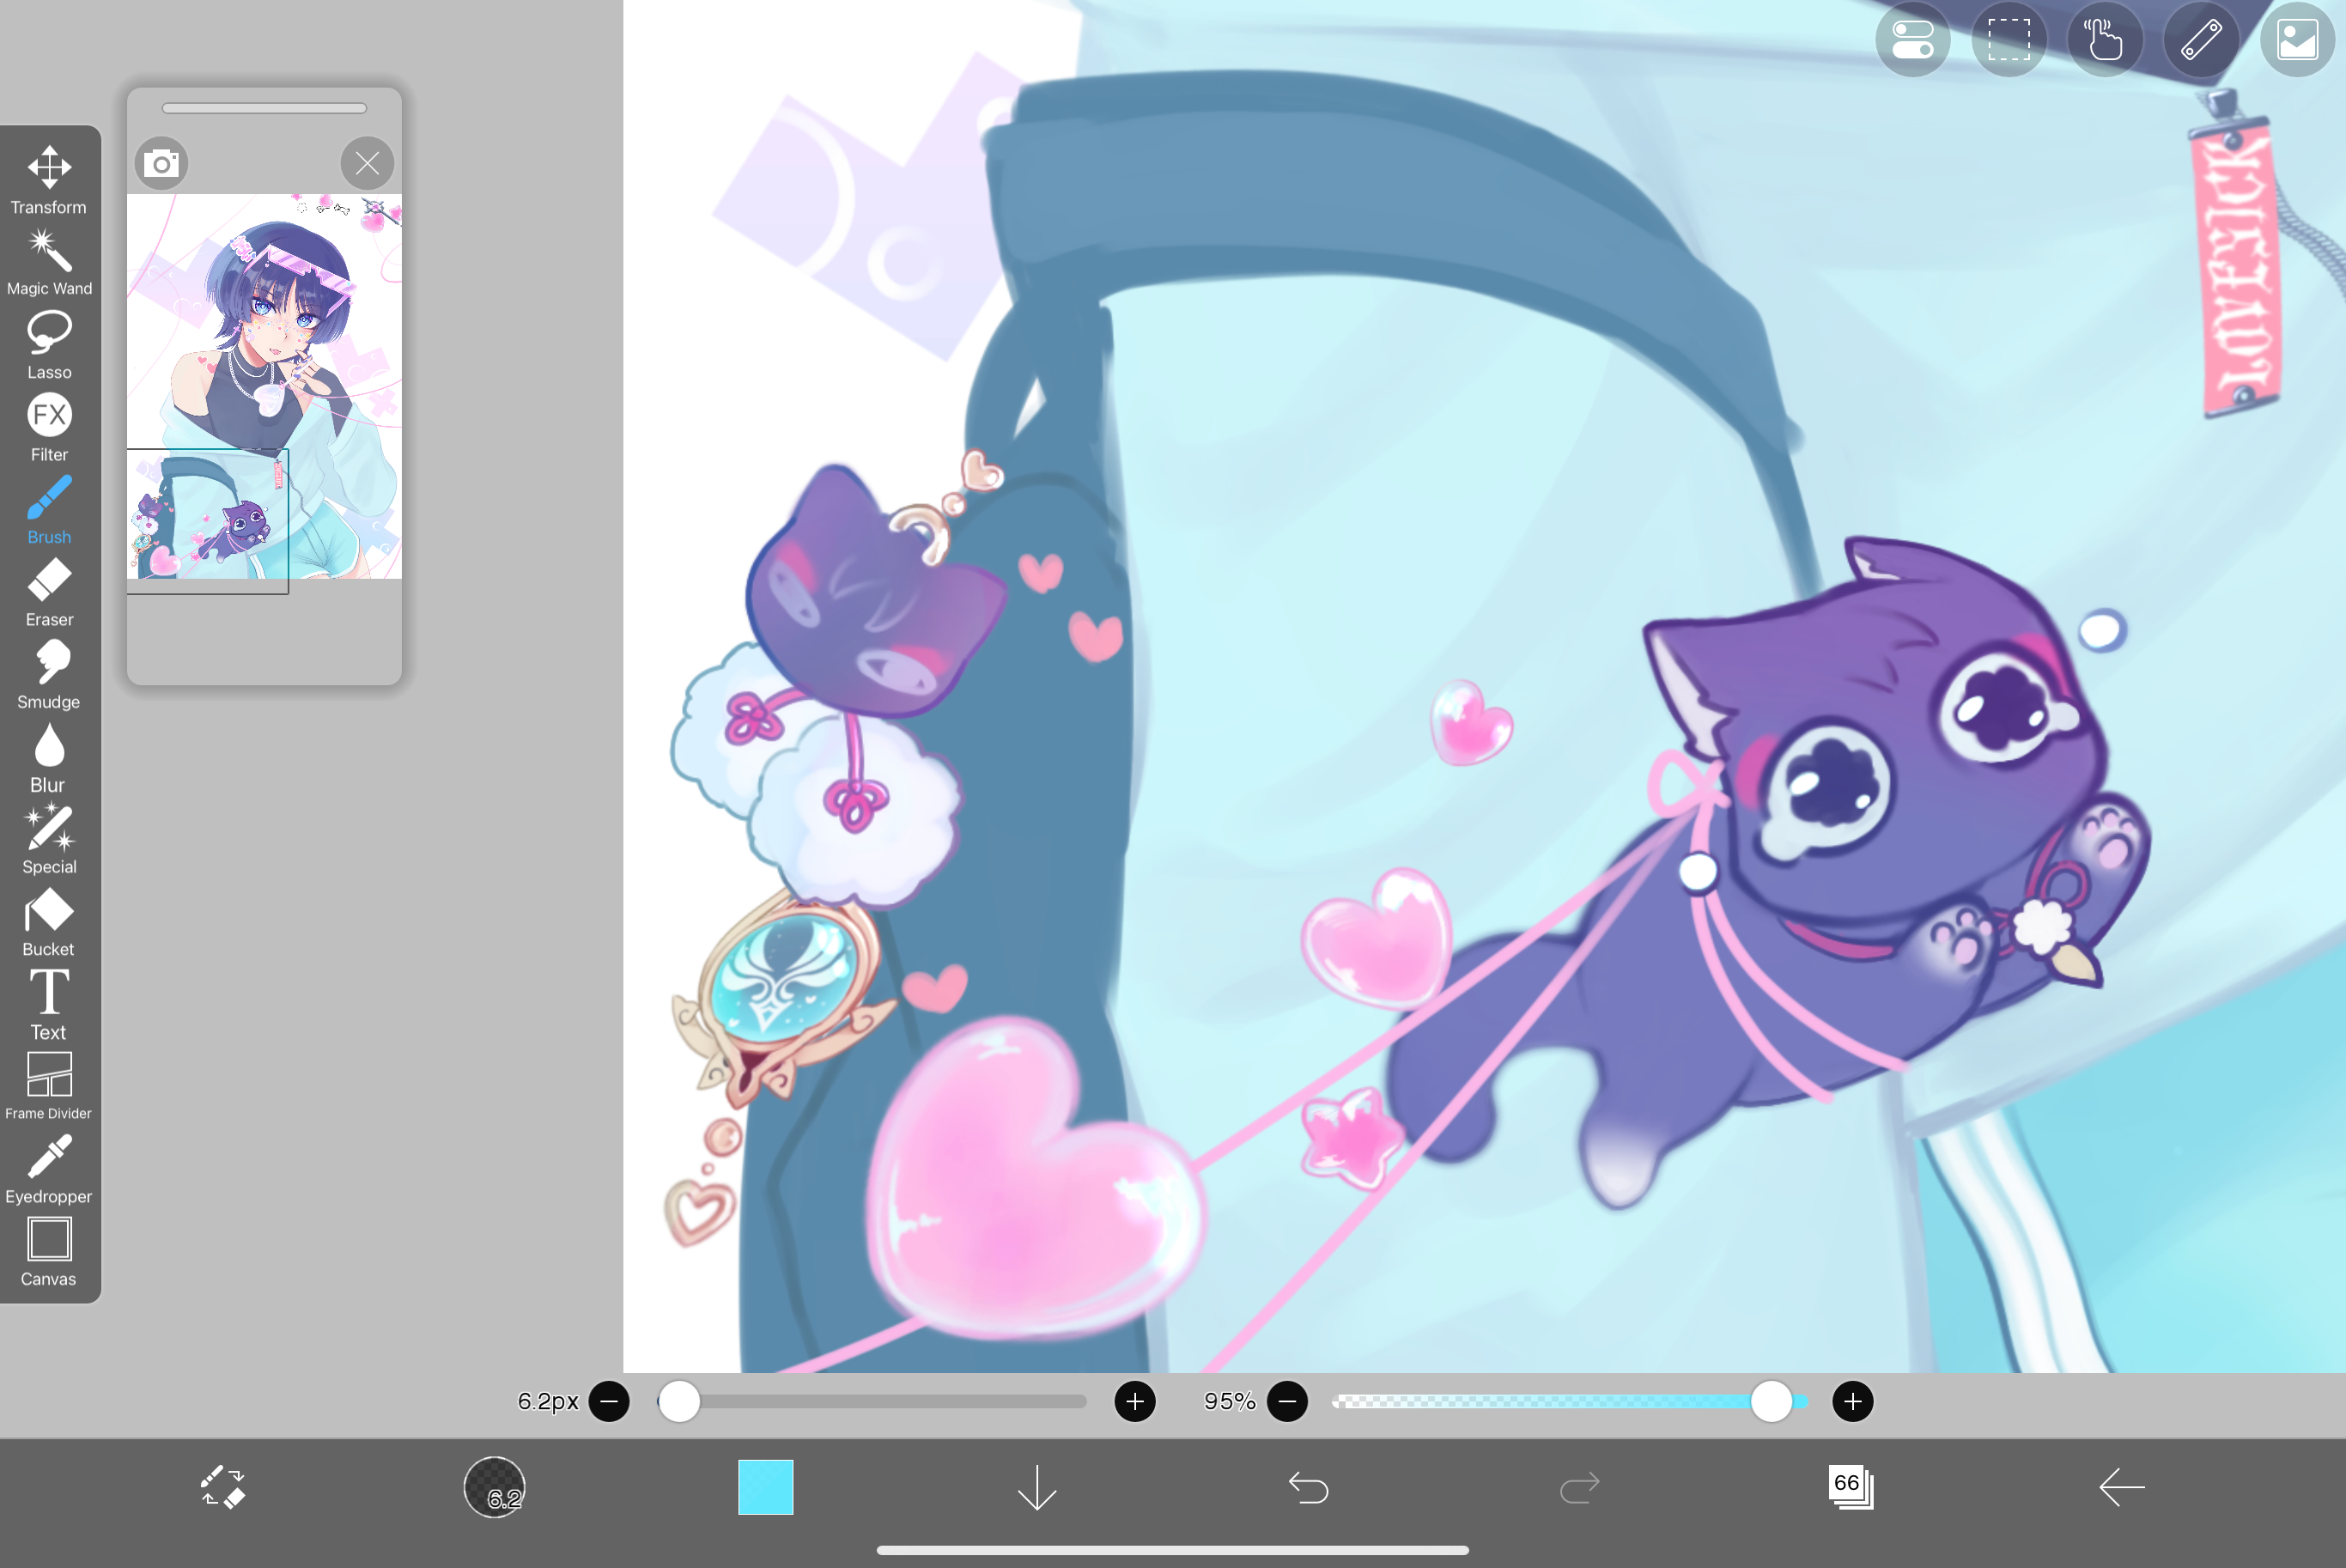The width and height of the screenshot is (2346, 1568).
Task: Open the Frame Divider tool
Action: 48,1081
